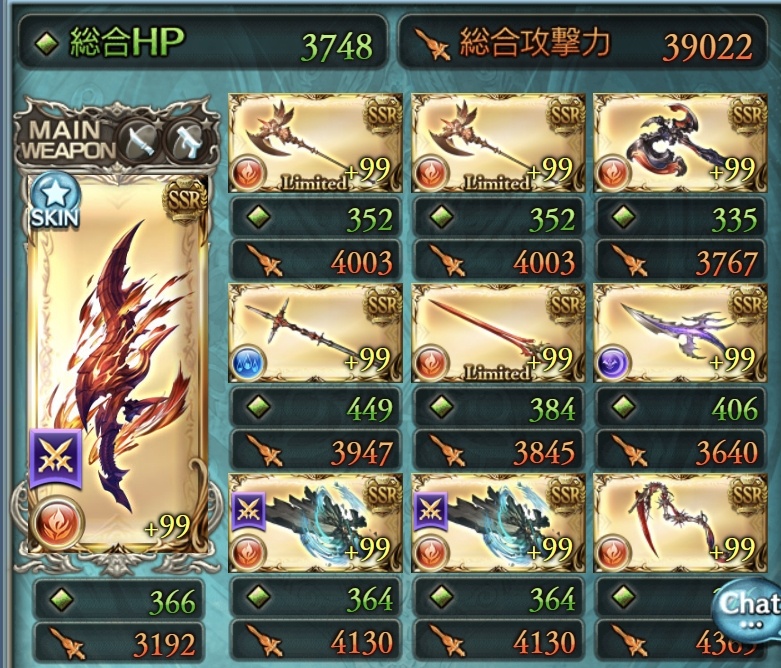Select the water element spear weapon
This screenshot has width=781, height=668.
click(315, 333)
